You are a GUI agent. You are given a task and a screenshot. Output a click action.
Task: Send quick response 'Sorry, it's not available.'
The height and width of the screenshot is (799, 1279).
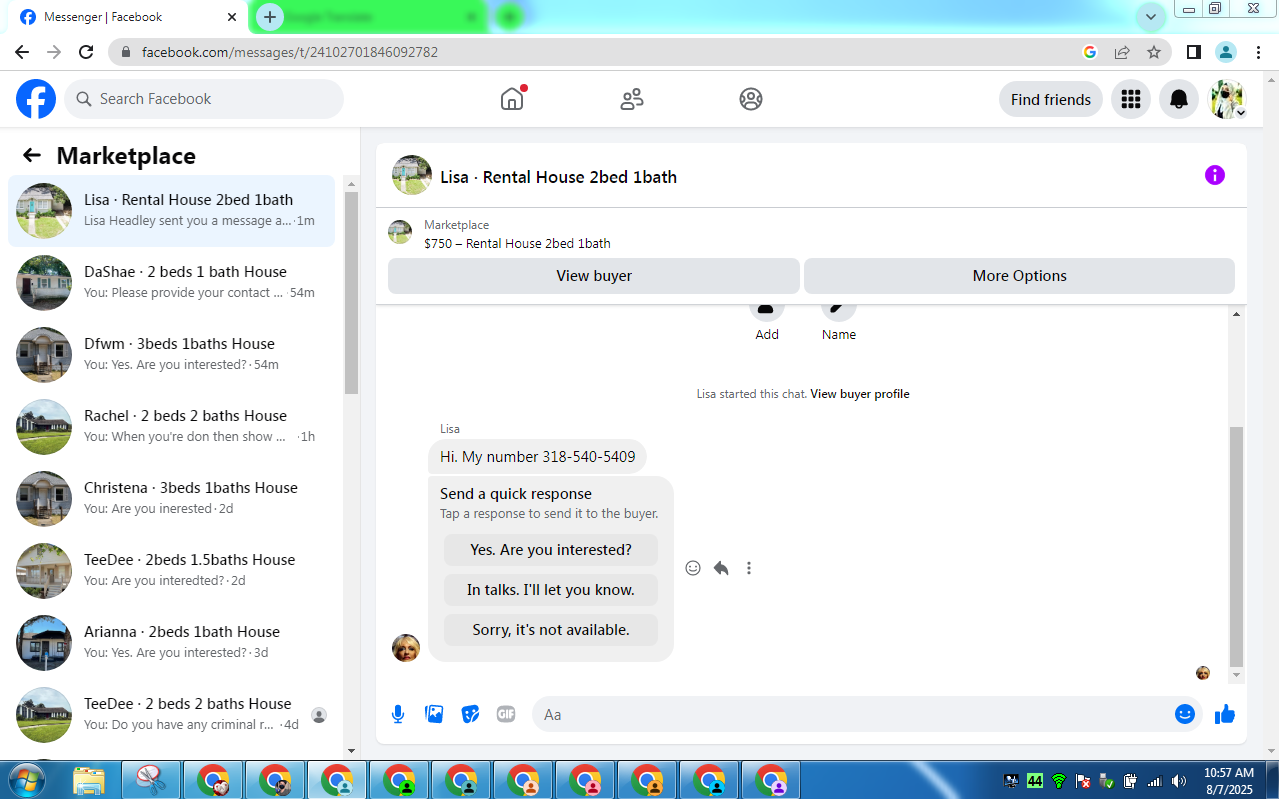point(551,630)
